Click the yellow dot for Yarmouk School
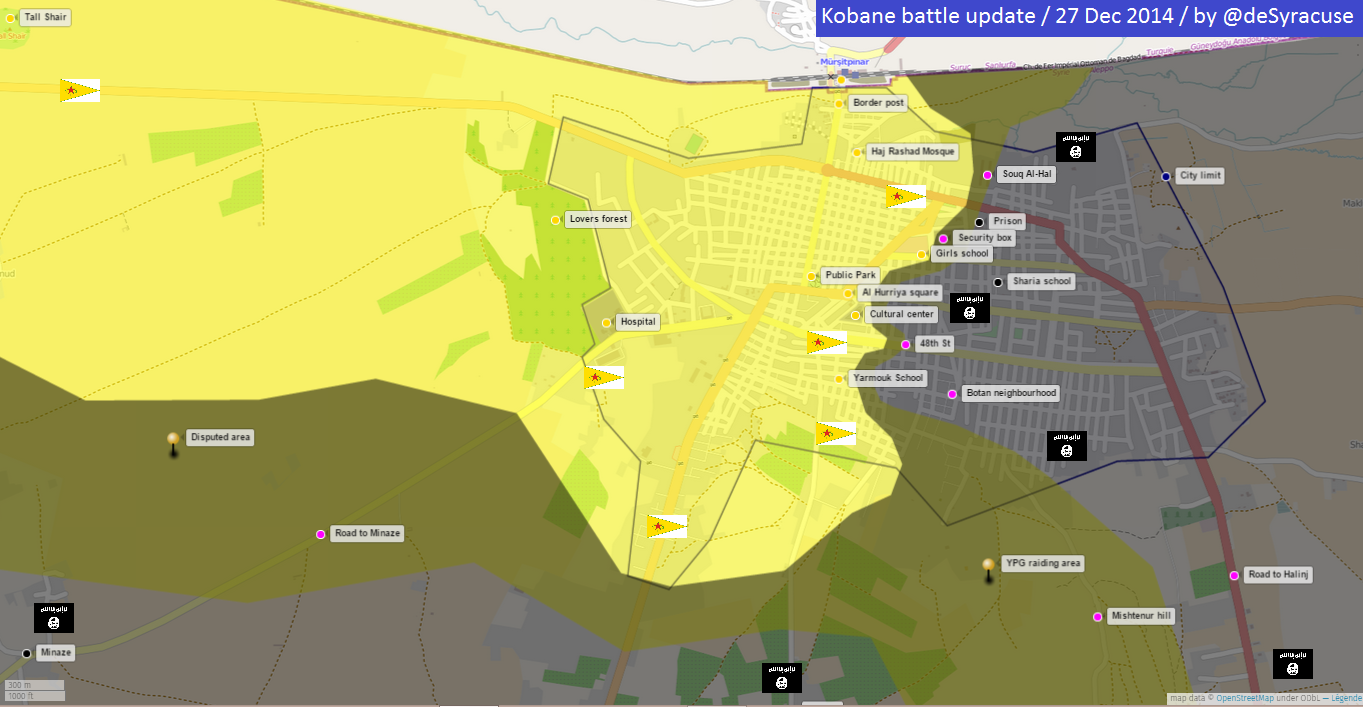The image size is (1363, 707). click(840, 379)
